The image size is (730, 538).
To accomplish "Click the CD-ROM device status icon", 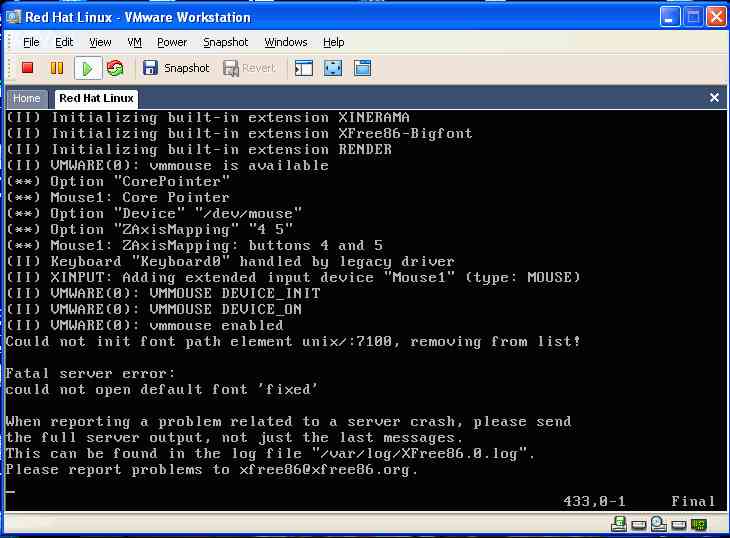I will coord(658,524).
